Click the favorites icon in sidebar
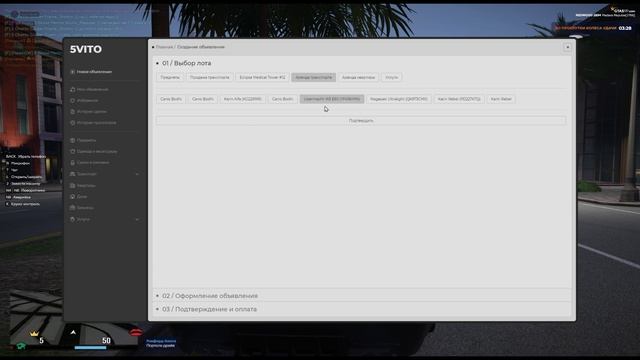This screenshot has width=640, height=360. 72,100
